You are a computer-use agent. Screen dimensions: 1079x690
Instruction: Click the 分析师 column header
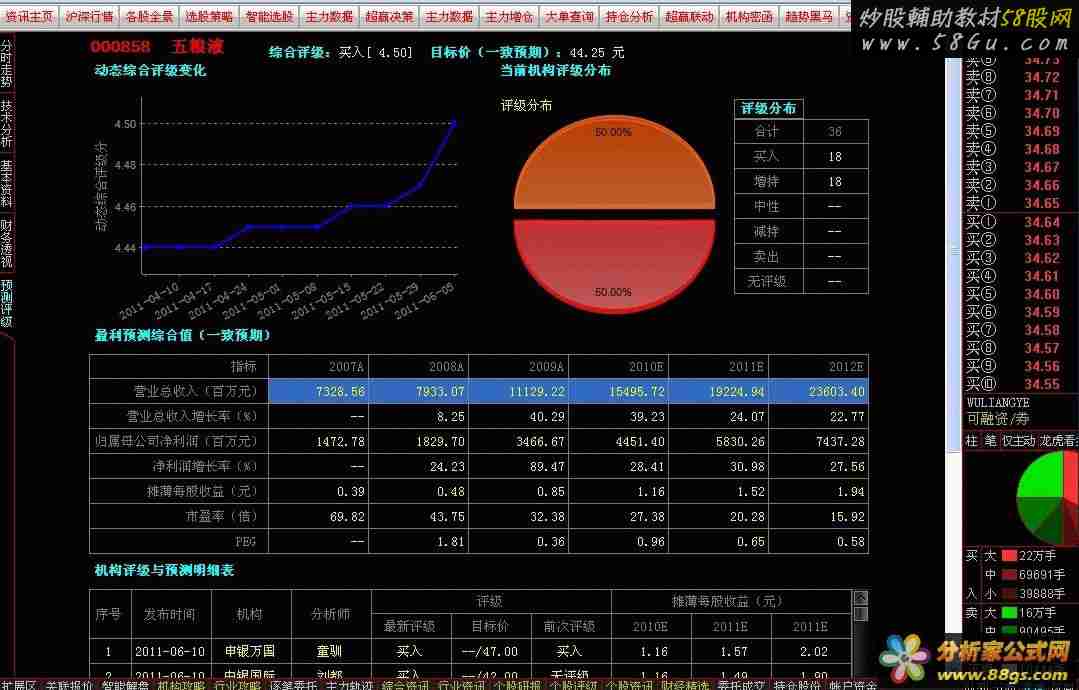point(330,614)
